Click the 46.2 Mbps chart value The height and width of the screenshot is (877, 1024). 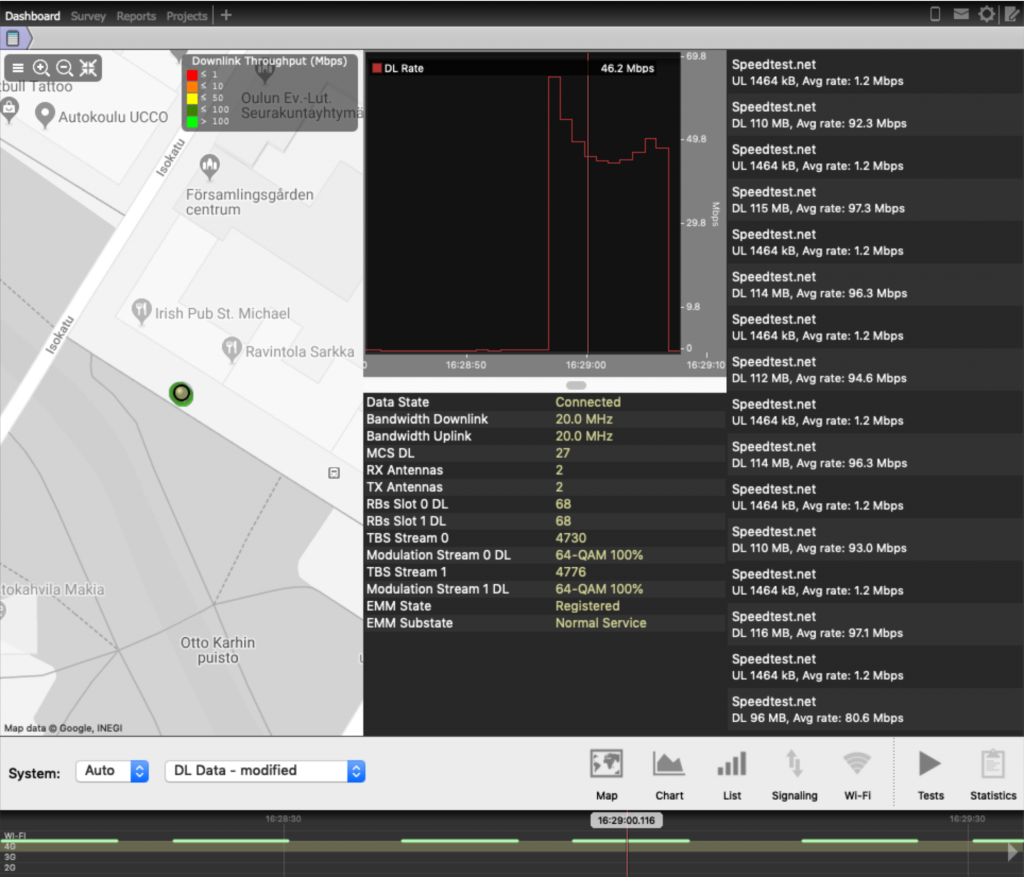(x=627, y=68)
